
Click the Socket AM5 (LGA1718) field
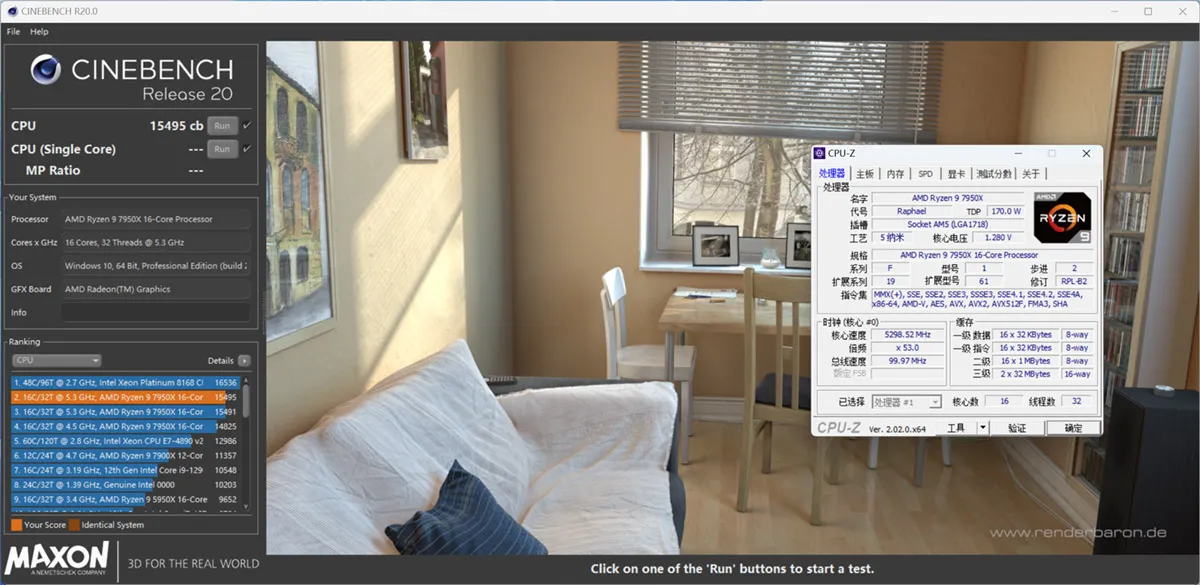(947, 224)
